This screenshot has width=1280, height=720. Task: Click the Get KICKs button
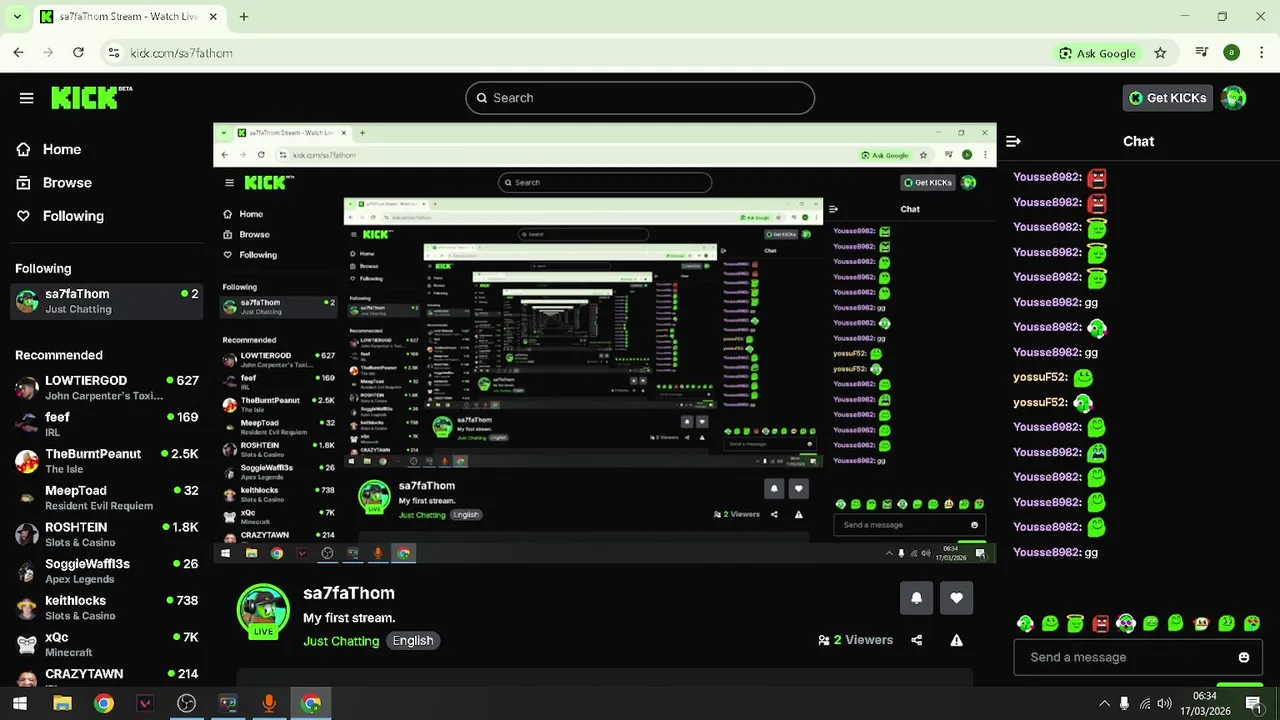coord(1167,97)
